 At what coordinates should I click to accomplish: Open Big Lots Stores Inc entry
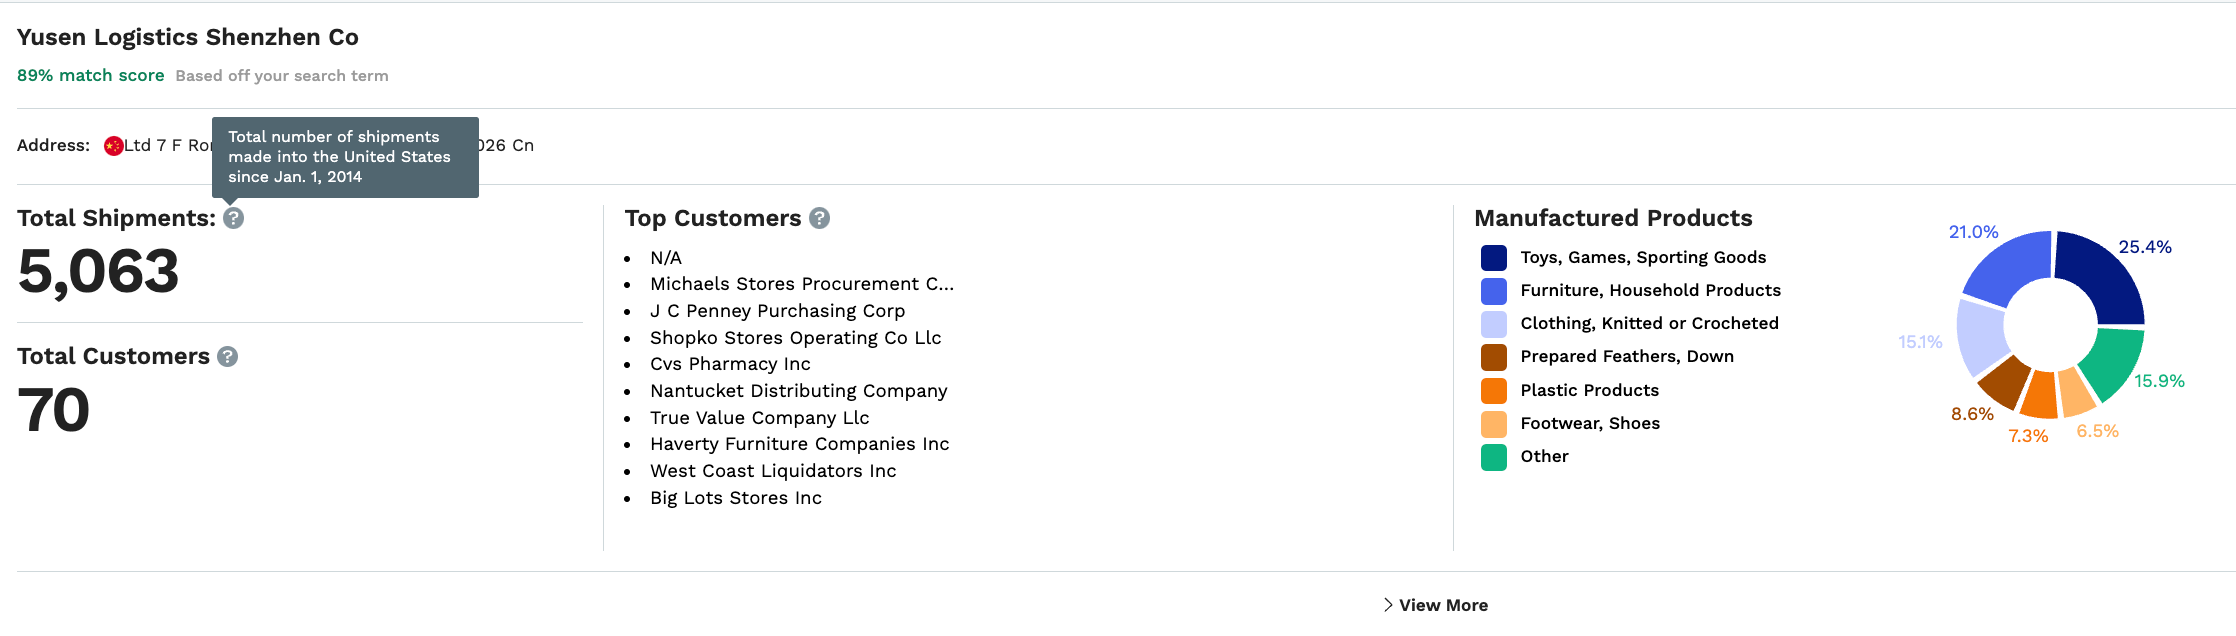pyautogui.click(x=736, y=498)
